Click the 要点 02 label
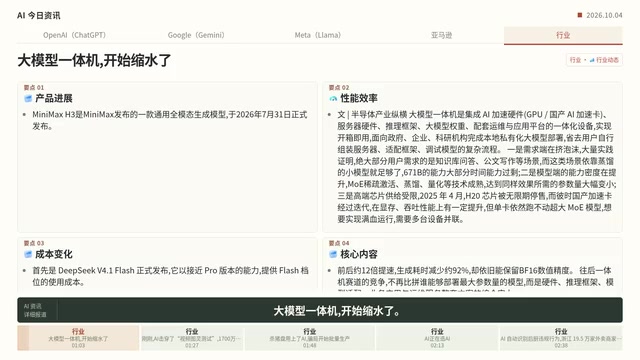The height and width of the screenshot is (360, 640). (x=339, y=87)
